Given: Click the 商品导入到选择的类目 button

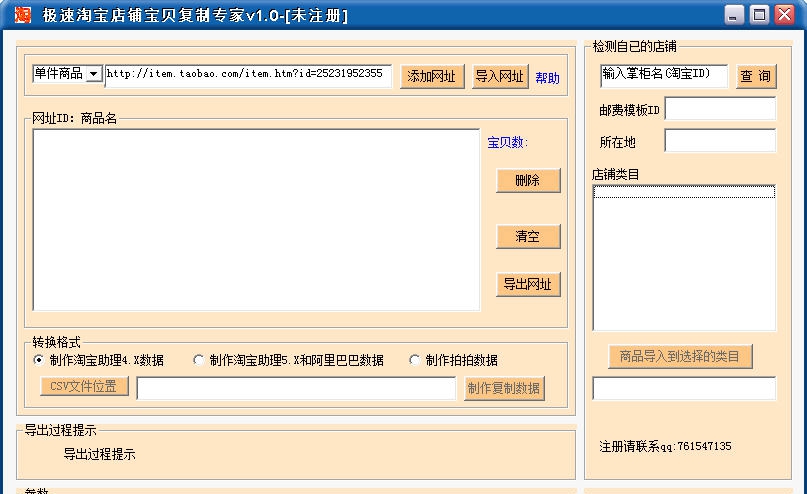Looking at the screenshot, I should [680, 356].
